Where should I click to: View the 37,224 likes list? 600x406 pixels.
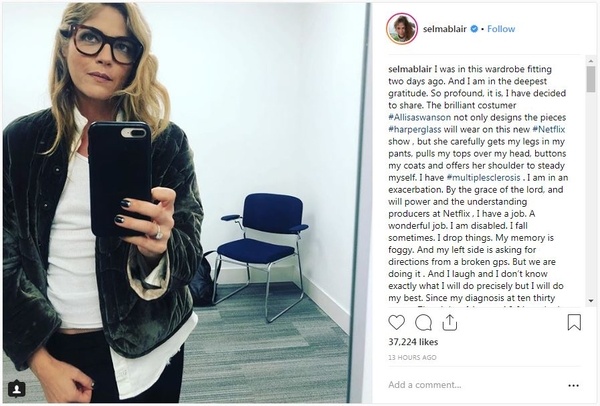pyautogui.click(x=413, y=342)
